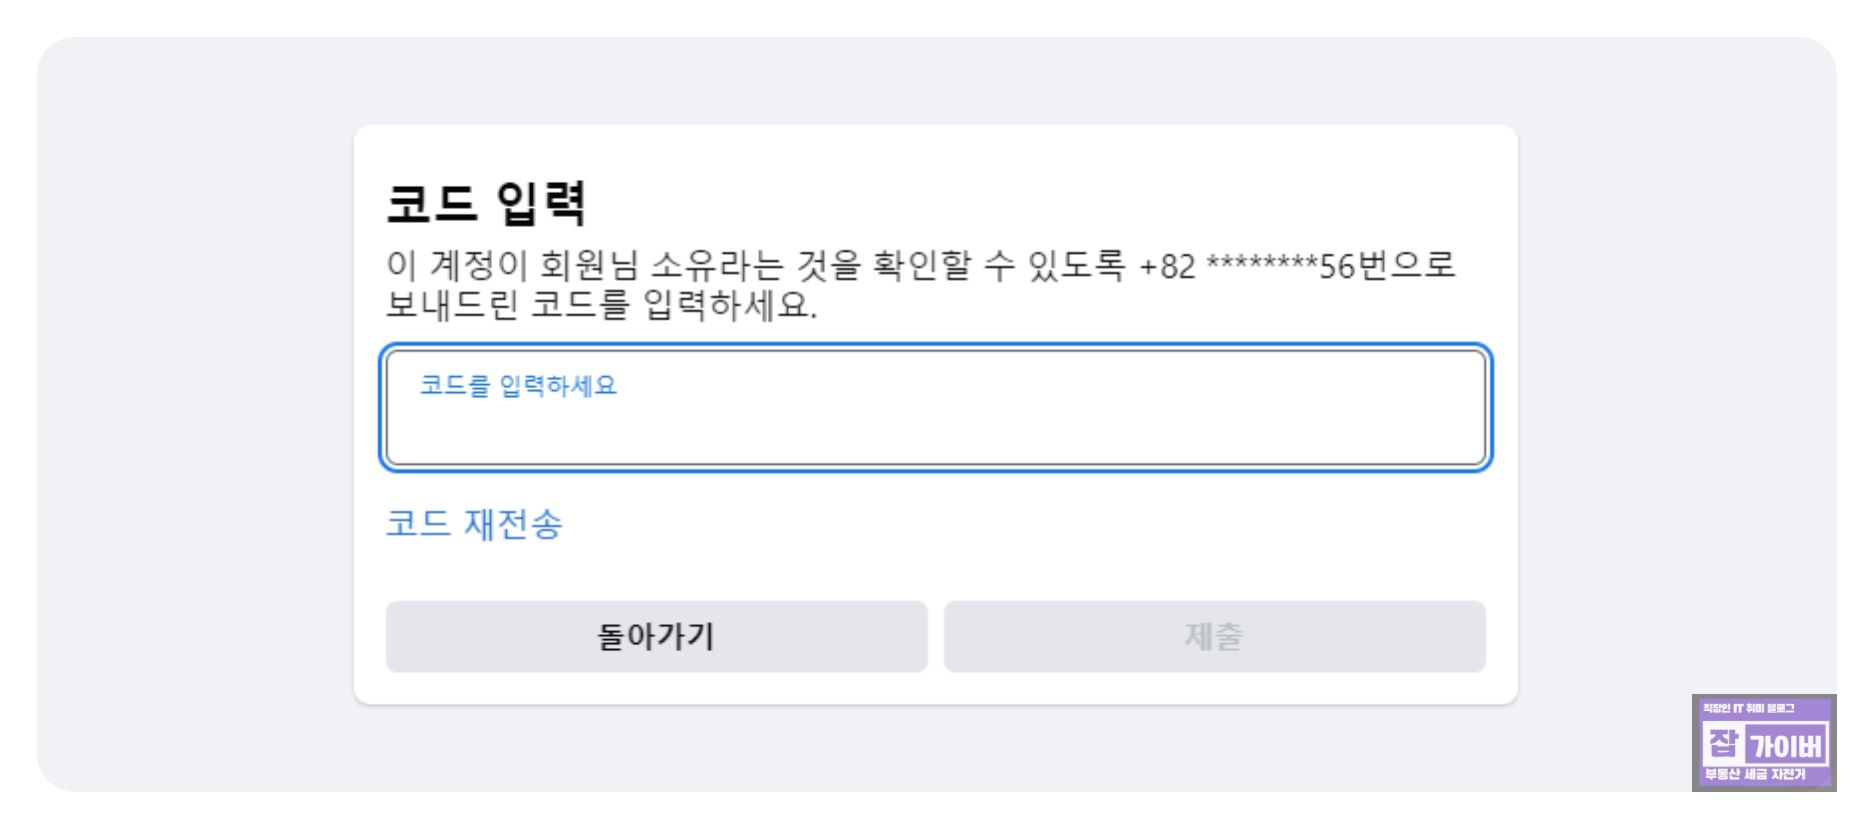1874x829 pixels.
Task: Request a new code via 코드 재전송
Action: pos(475,524)
